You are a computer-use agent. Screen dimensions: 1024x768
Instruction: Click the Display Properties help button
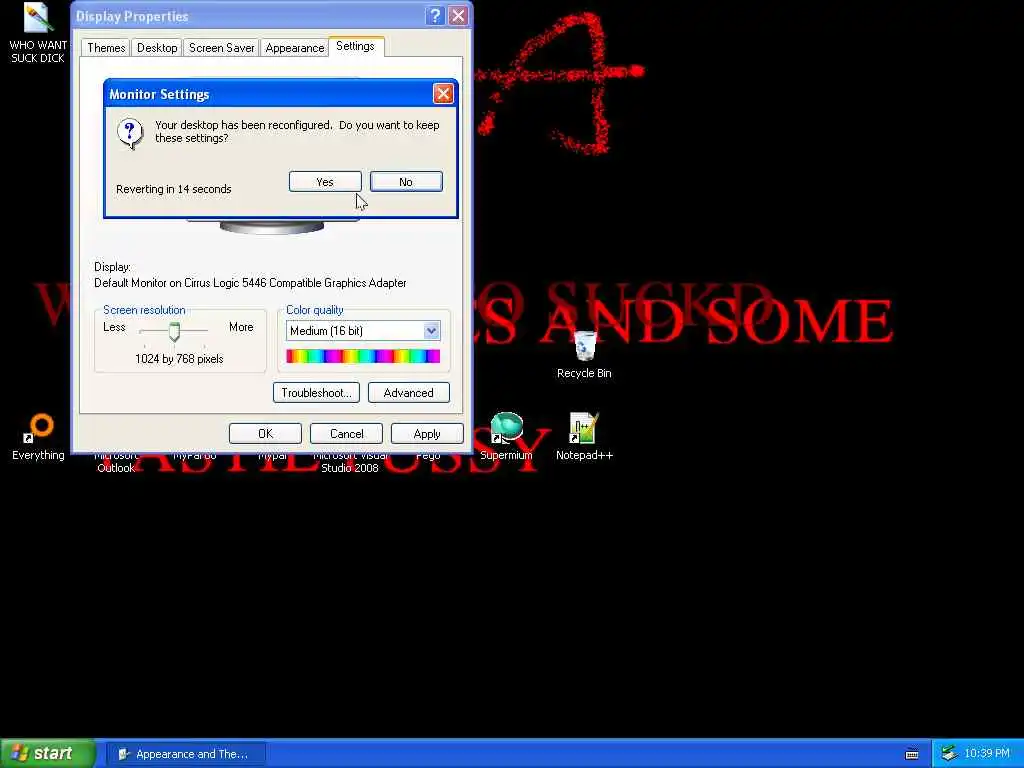pos(434,16)
